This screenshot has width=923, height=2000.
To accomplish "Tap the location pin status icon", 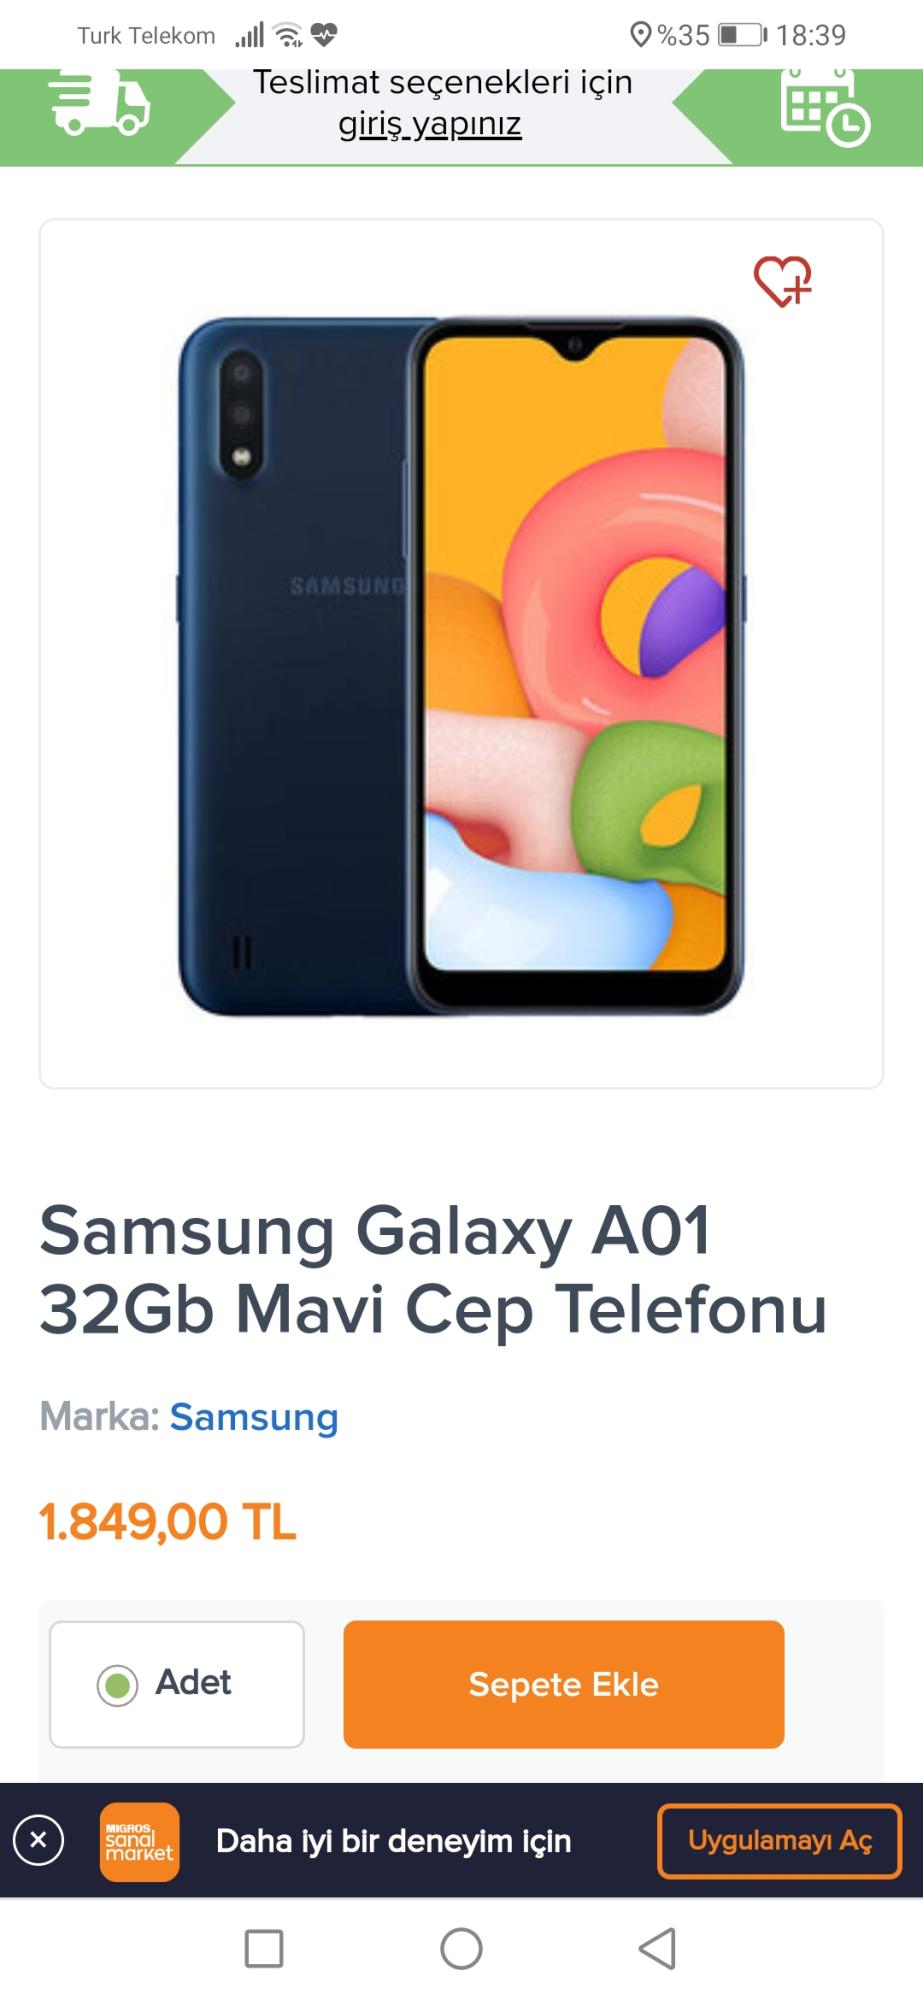I will tap(640, 35).
